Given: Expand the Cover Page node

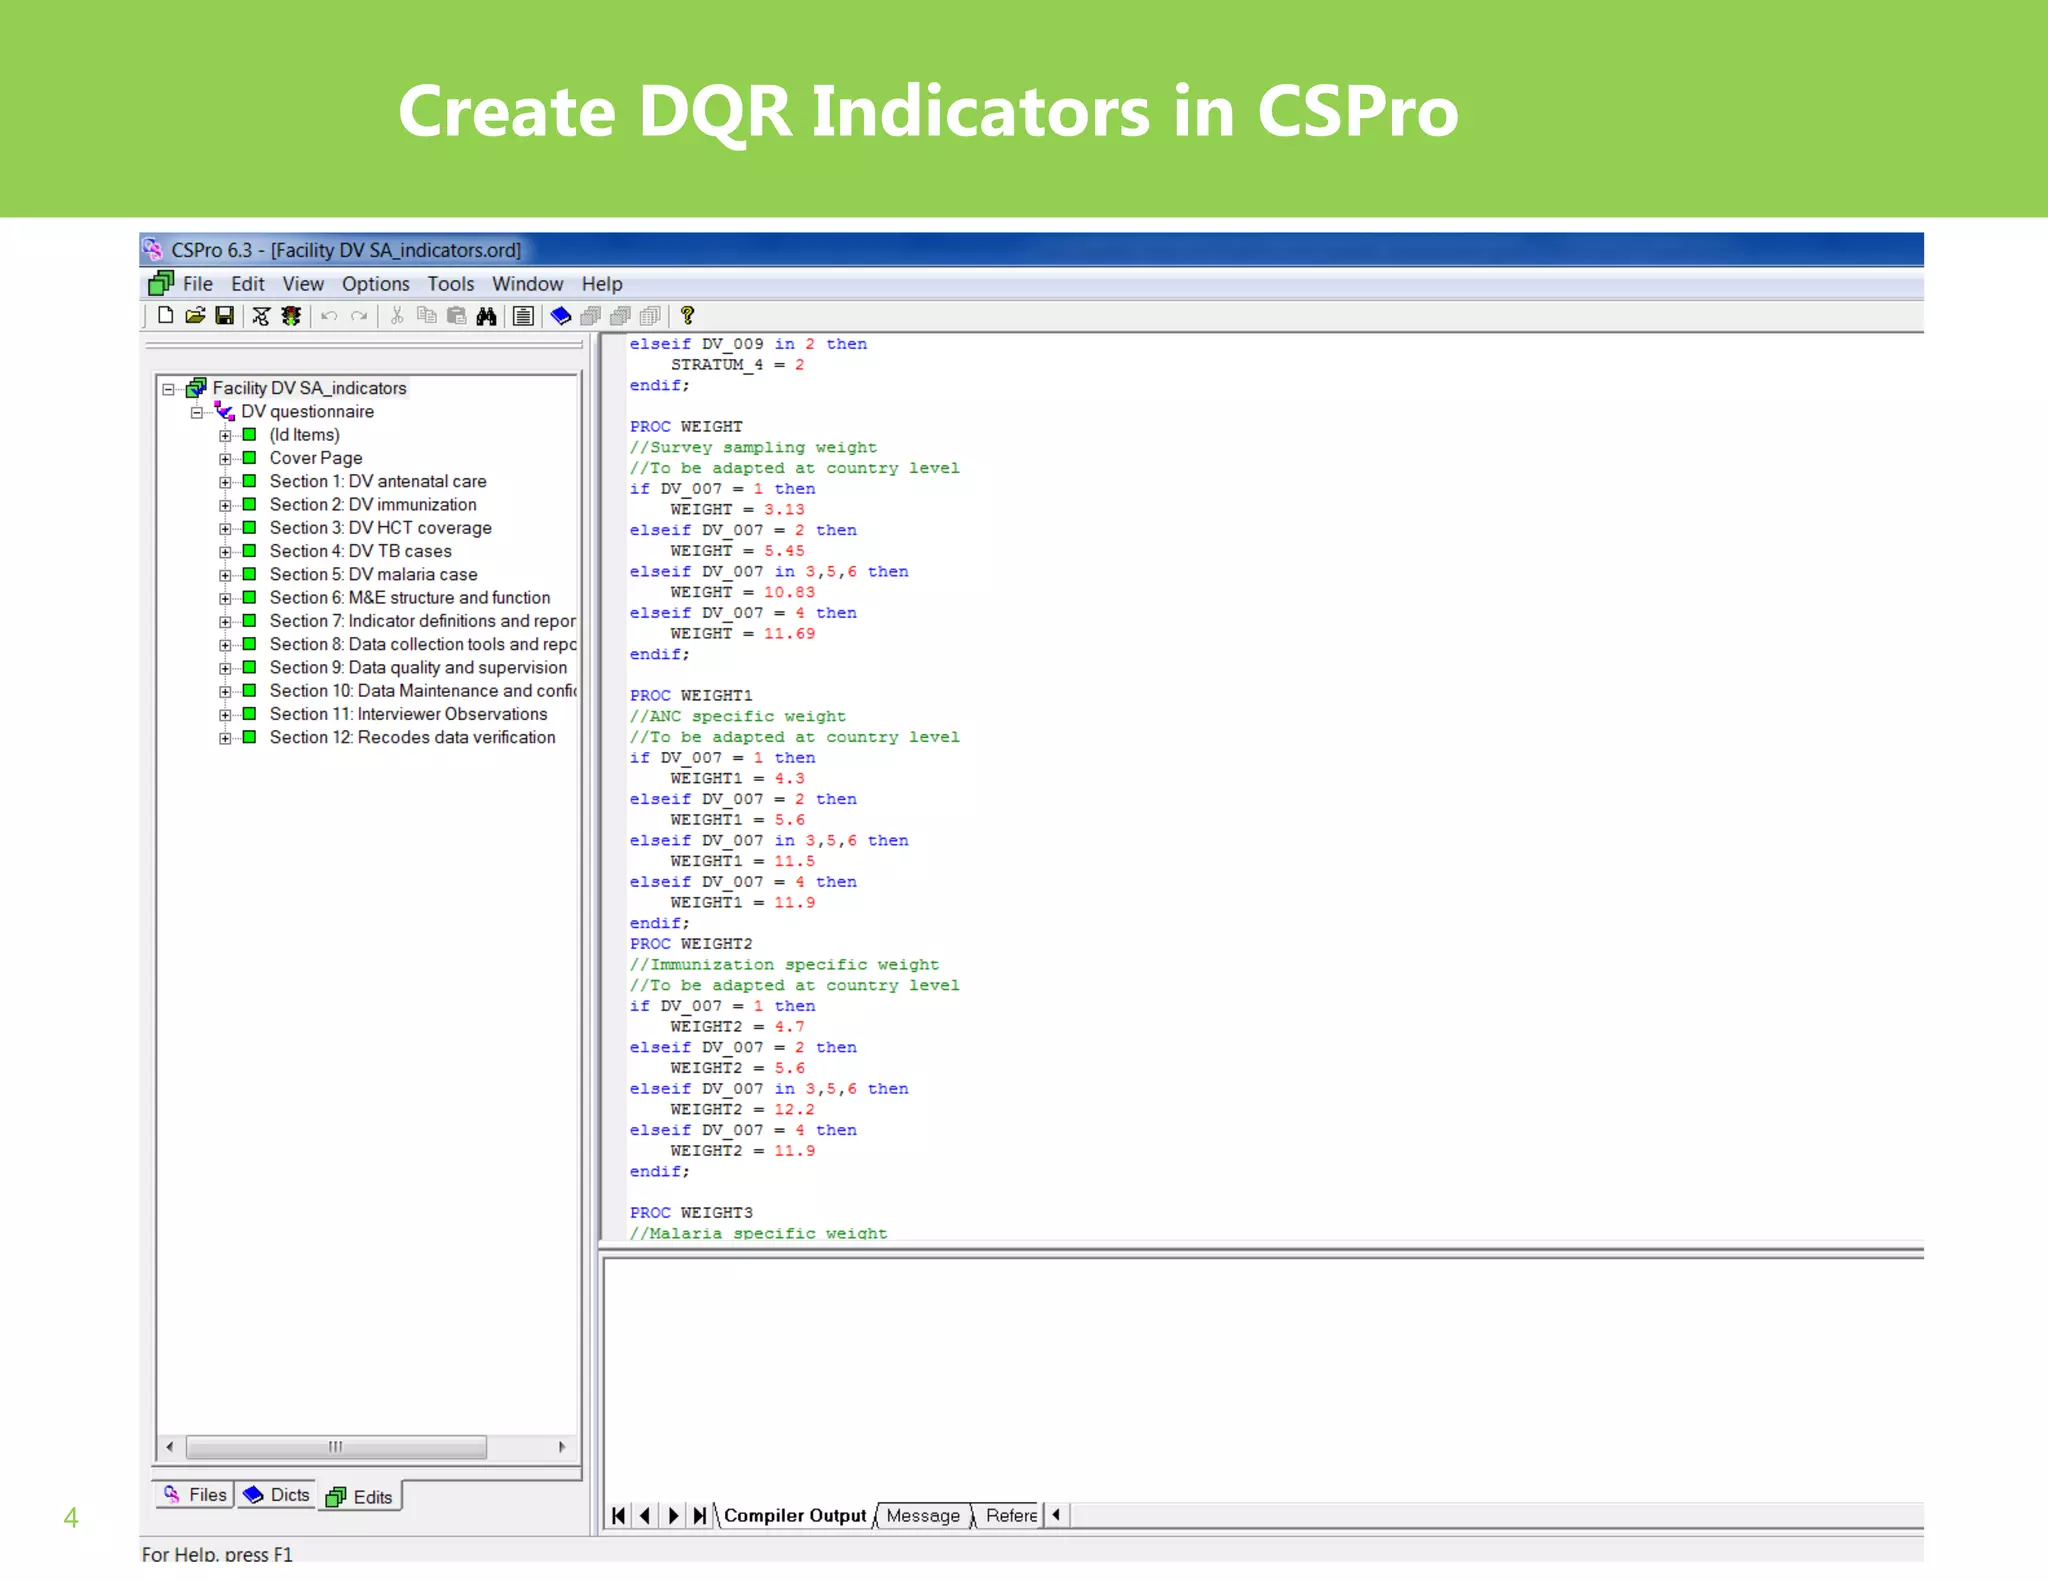Looking at the screenshot, I should pyautogui.click(x=225, y=459).
